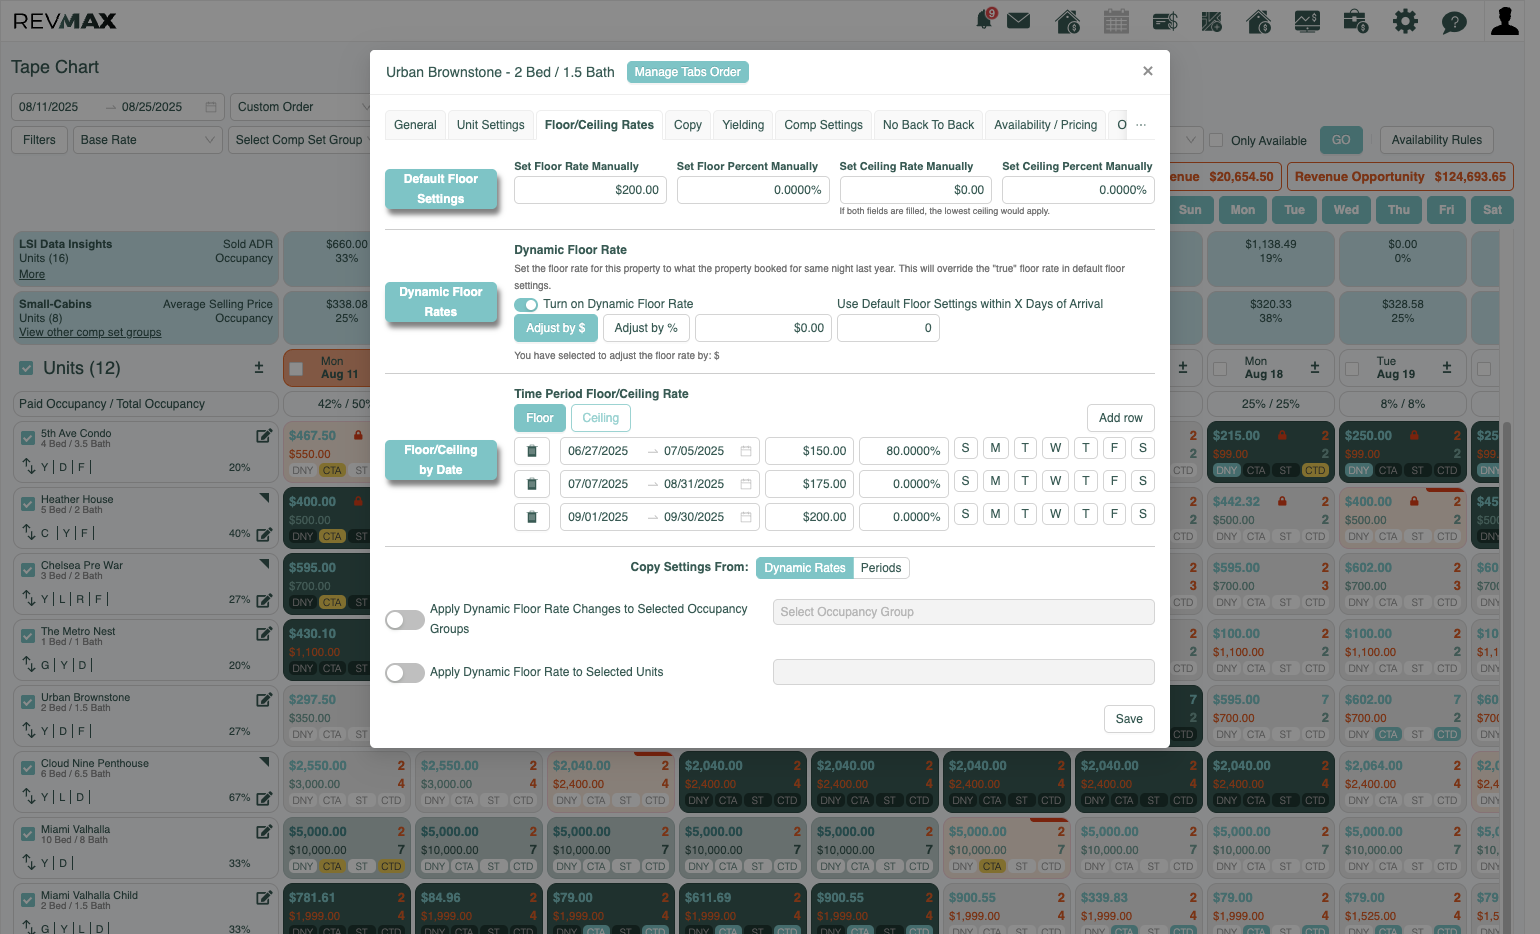Click edit icon for 5th Ave Condo
Viewport: 1540px width, 934px height.
264,435
